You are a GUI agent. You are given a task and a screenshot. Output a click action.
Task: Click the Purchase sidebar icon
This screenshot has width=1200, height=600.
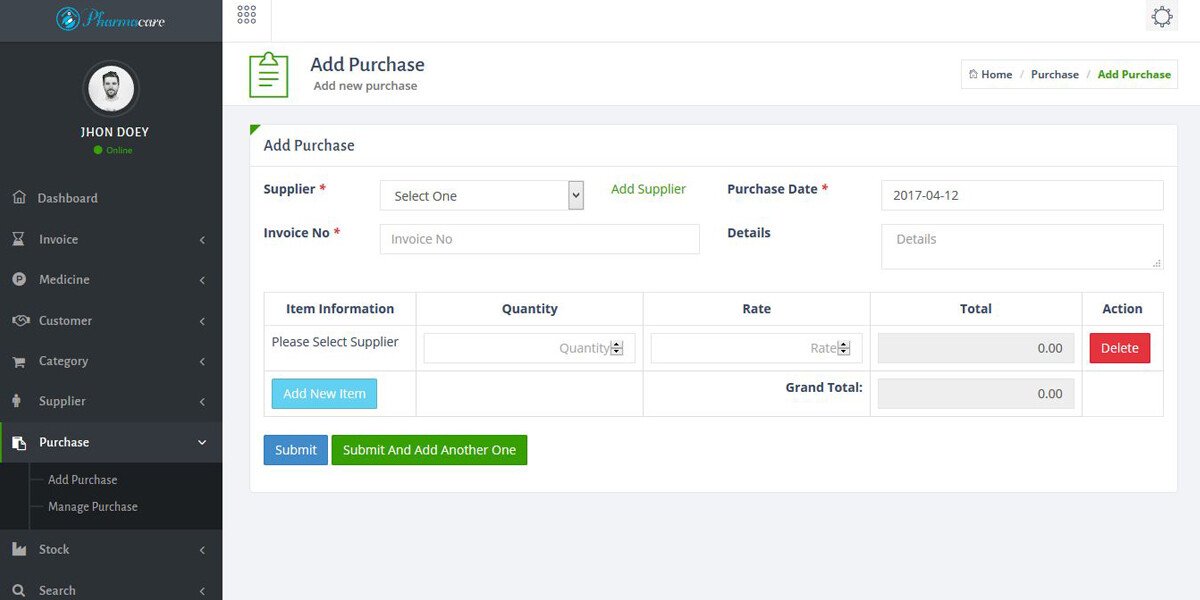tap(19, 442)
